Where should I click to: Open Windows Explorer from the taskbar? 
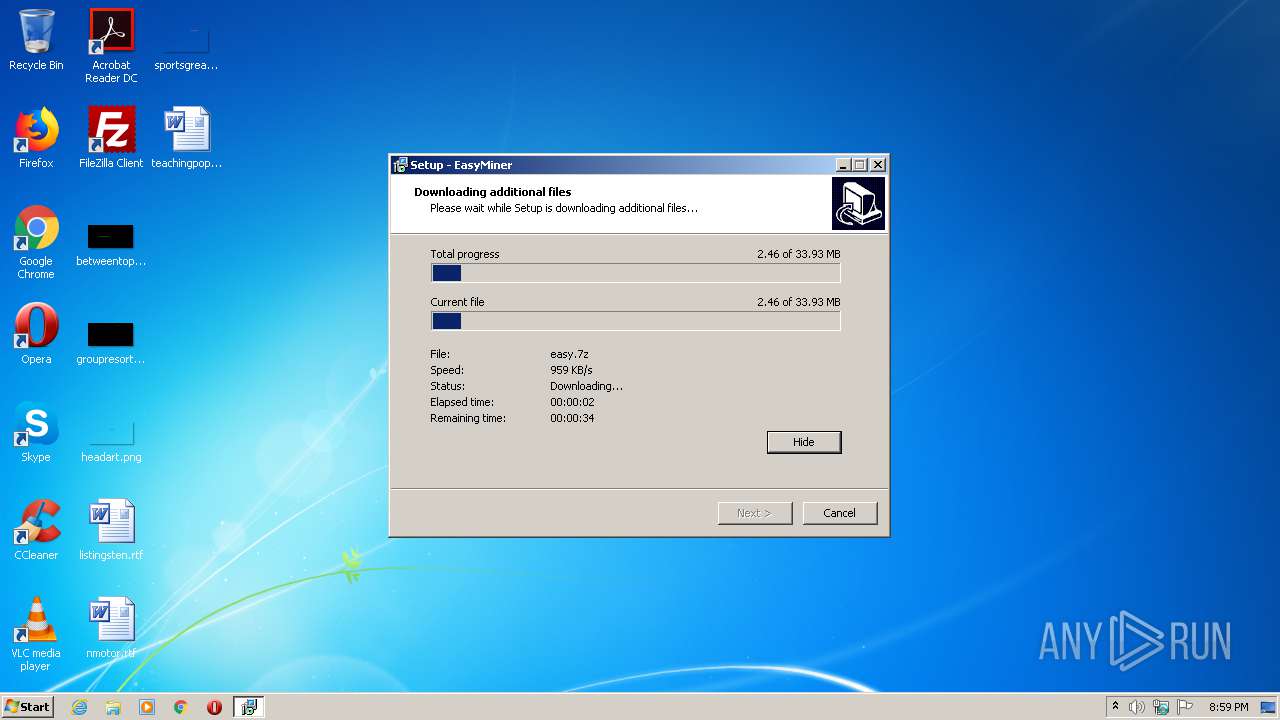tap(113, 707)
